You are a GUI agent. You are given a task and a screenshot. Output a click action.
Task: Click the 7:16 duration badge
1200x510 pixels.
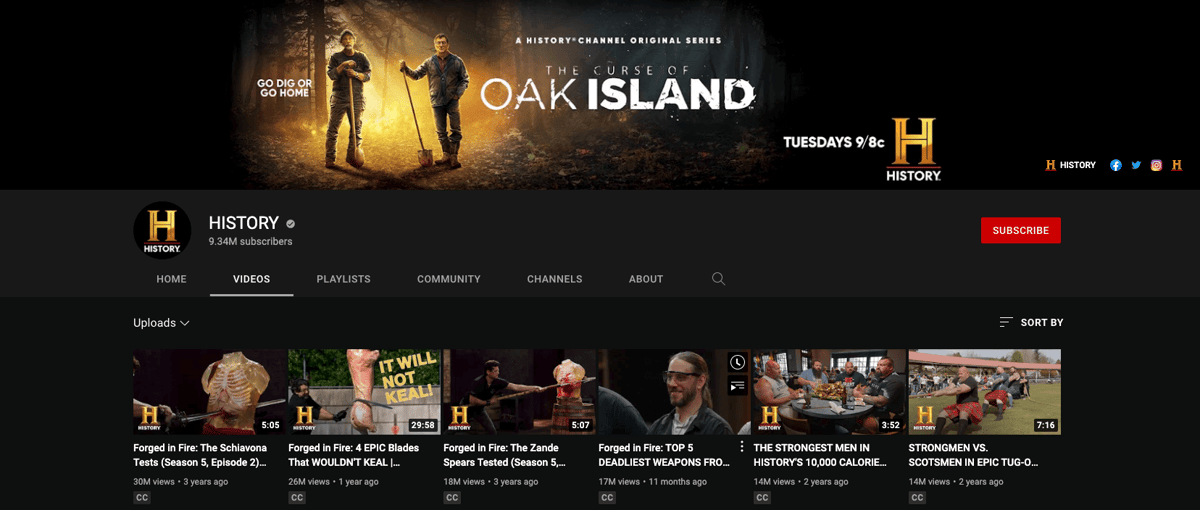[1046, 425]
